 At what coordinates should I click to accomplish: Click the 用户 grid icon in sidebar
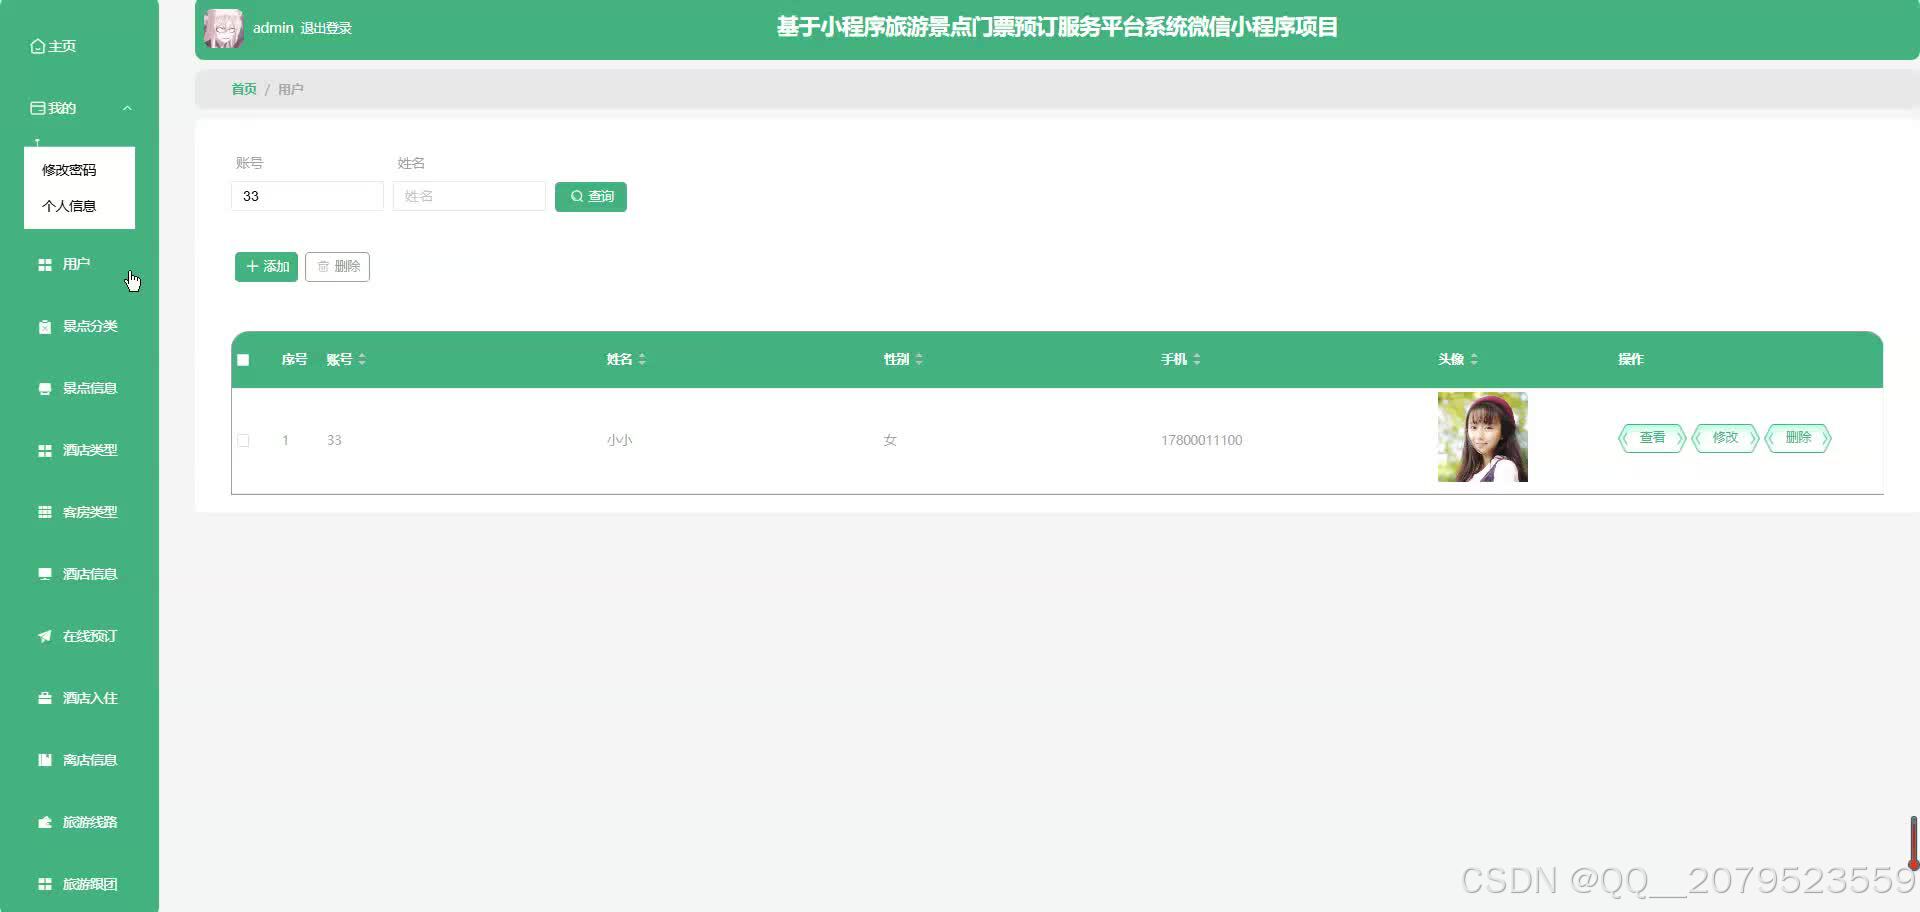coord(44,263)
